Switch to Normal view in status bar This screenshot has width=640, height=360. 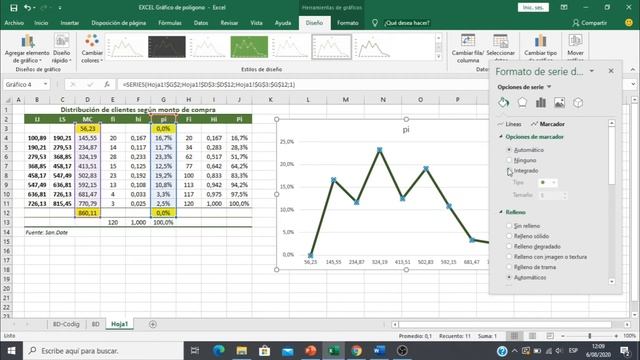click(514, 336)
